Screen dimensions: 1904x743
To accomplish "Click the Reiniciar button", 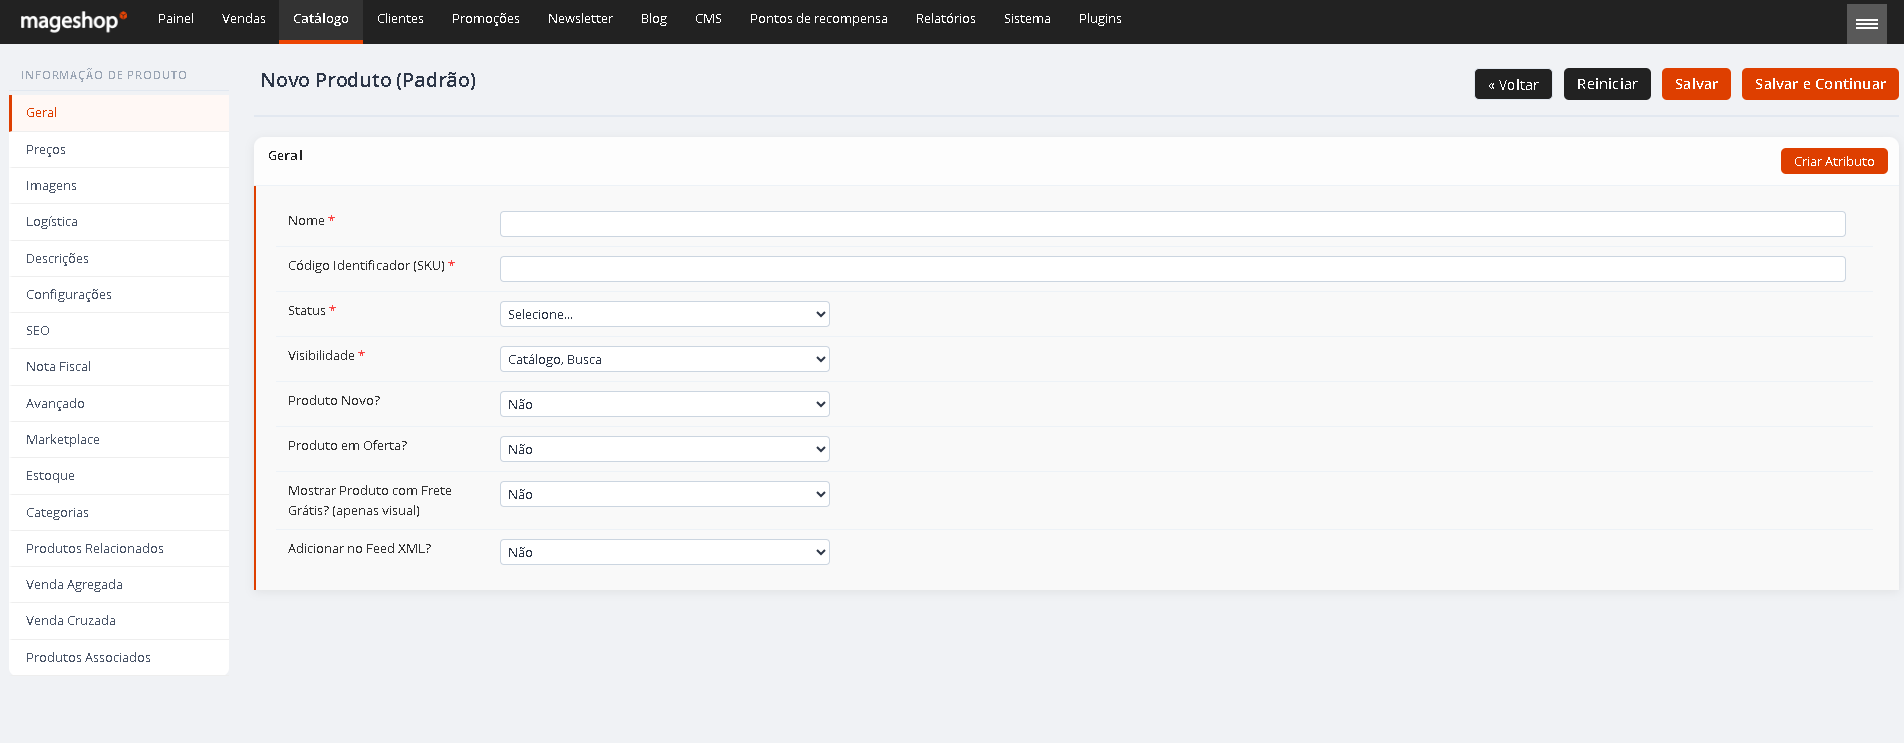I will [1607, 84].
